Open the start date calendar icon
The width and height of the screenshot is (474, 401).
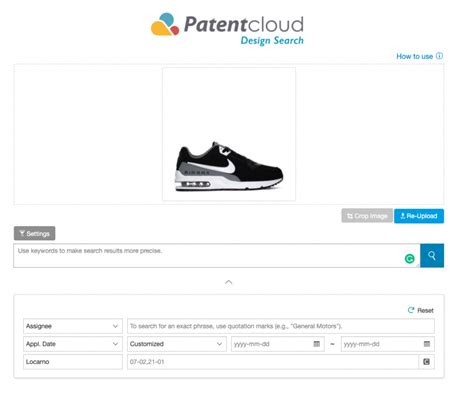[317, 344]
